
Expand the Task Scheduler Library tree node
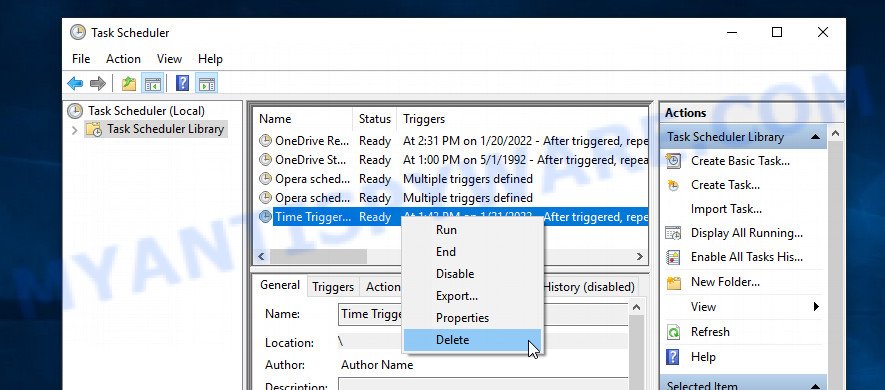point(75,130)
